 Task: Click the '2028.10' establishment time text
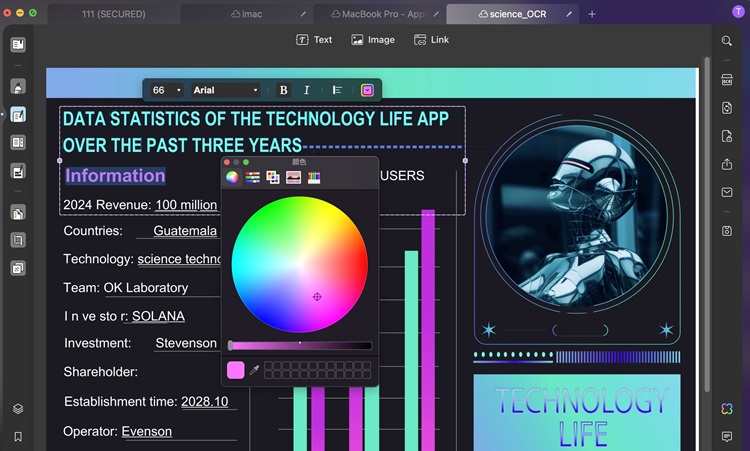204,401
